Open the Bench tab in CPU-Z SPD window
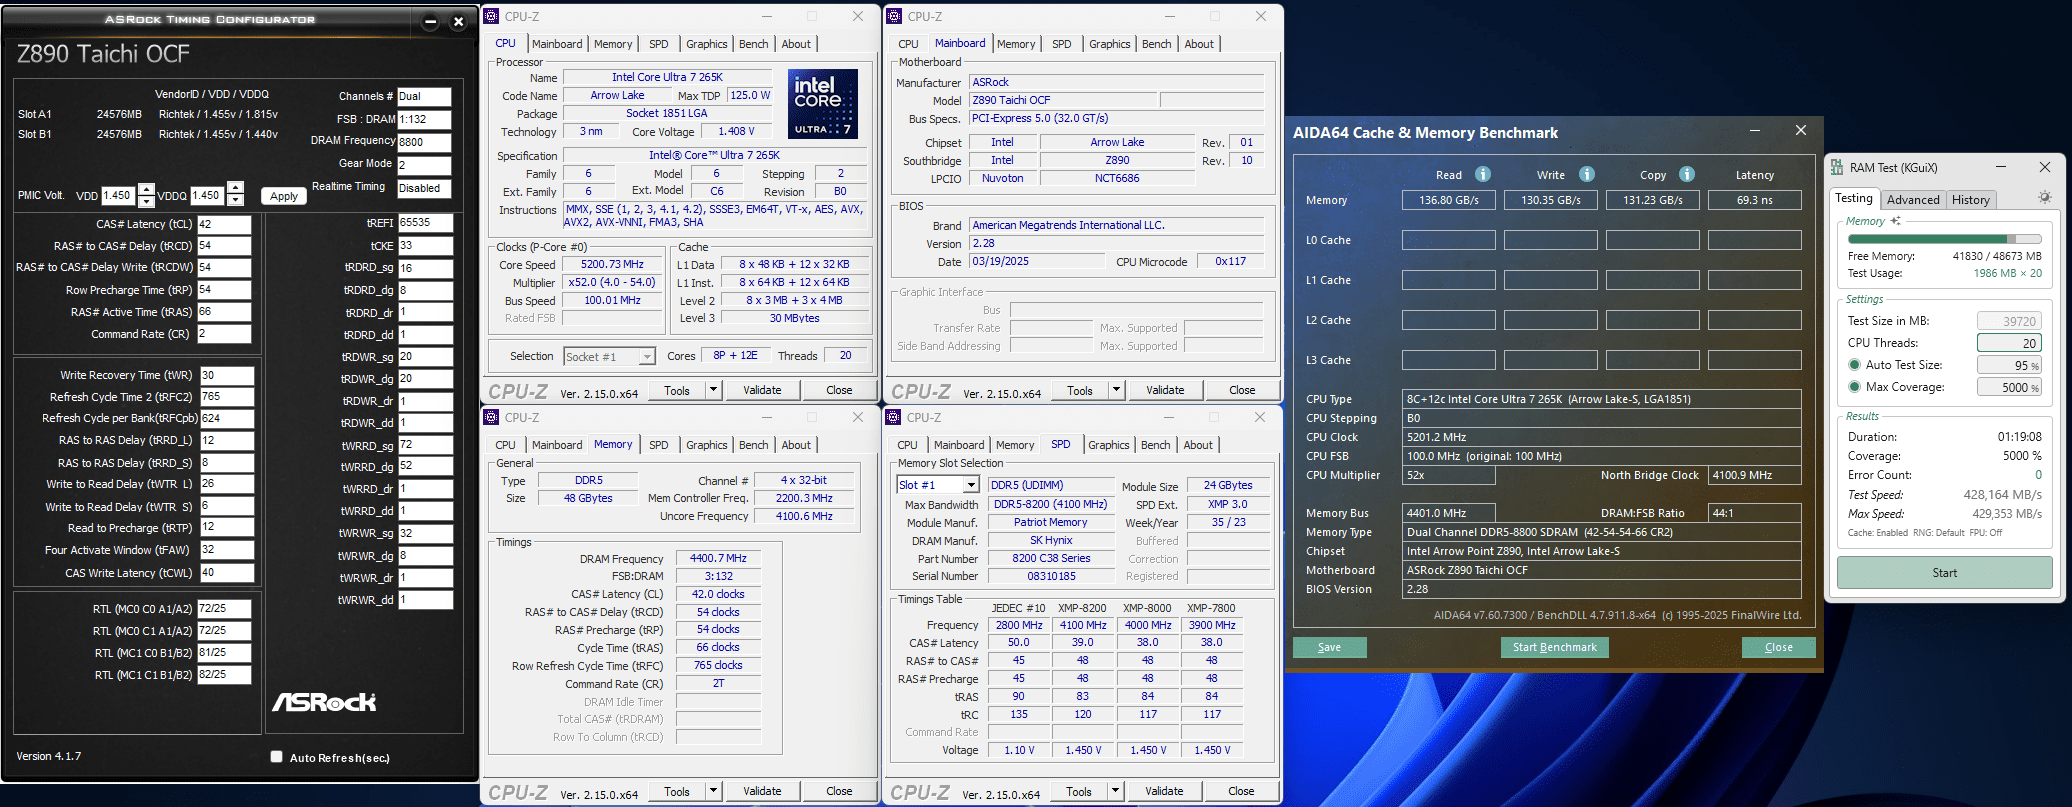This screenshot has height=807, width=2072. click(x=1155, y=445)
